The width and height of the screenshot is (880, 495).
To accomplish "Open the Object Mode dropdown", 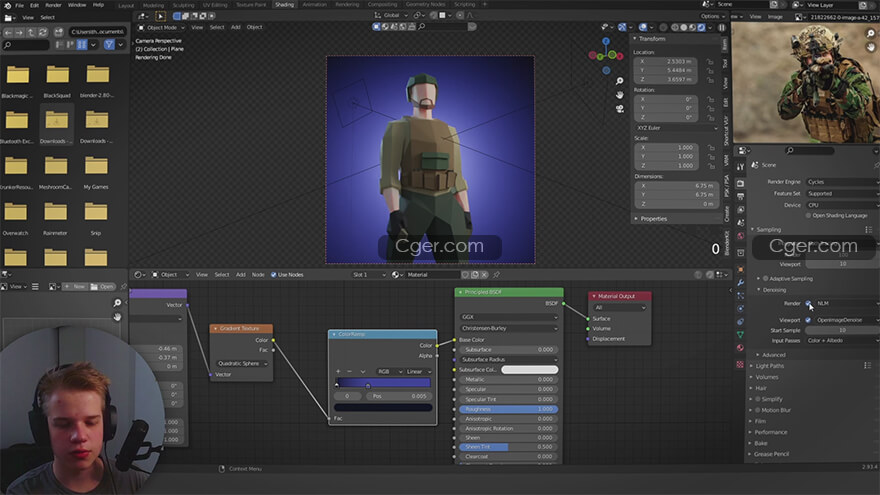I will click(162, 27).
